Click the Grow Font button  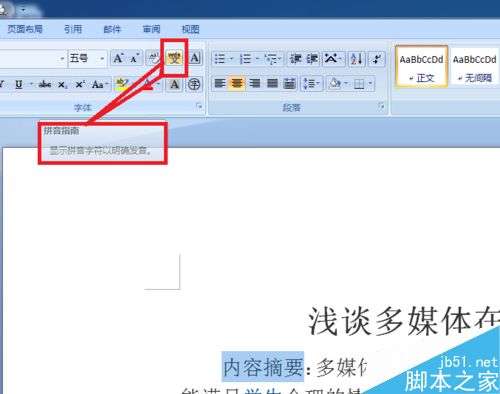click(118, 59)
